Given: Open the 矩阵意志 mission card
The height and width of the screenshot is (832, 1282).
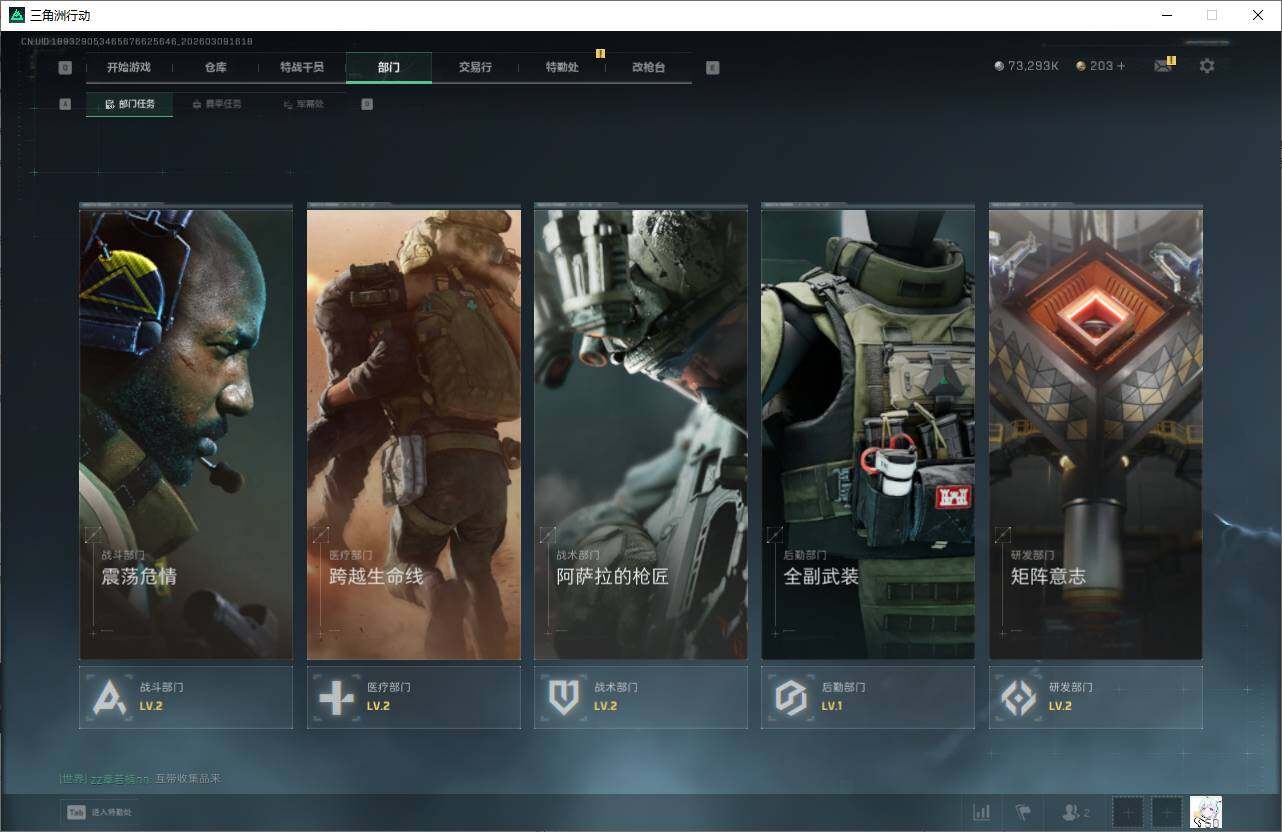Looking at the screenshot, I should coord(1095,434).
